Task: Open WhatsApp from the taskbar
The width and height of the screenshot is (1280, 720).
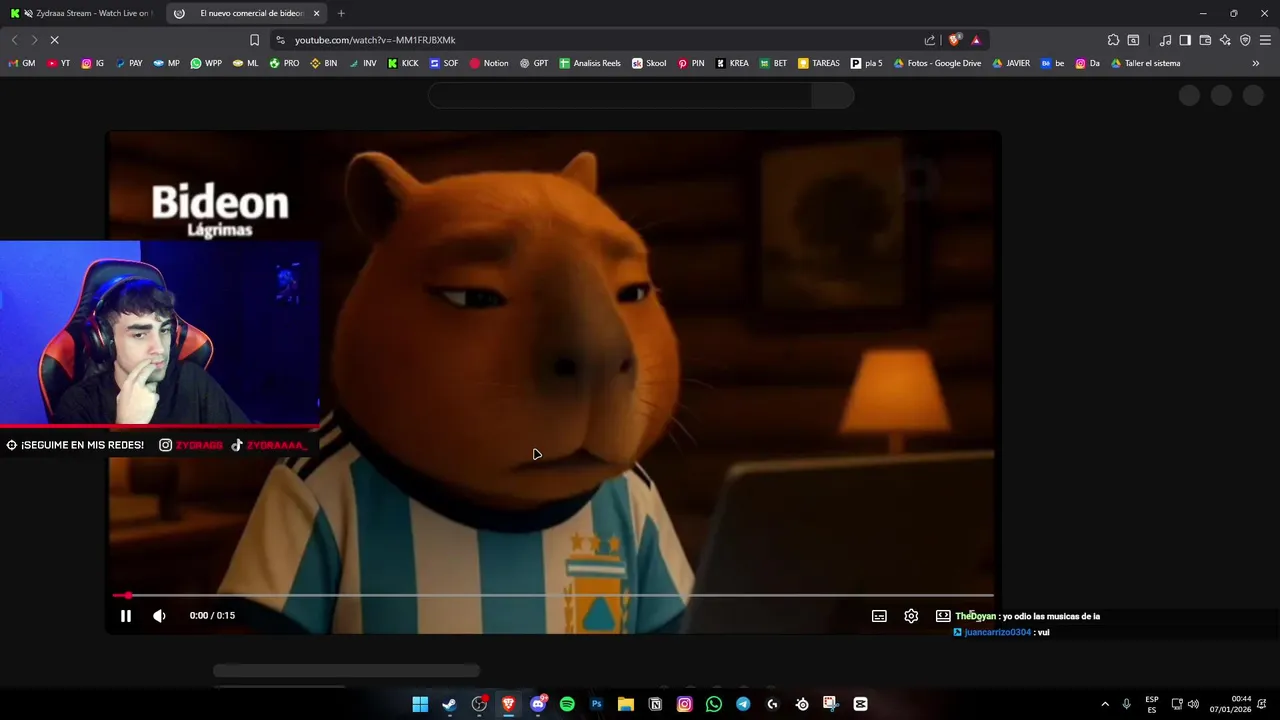Action: click(714, 704)
